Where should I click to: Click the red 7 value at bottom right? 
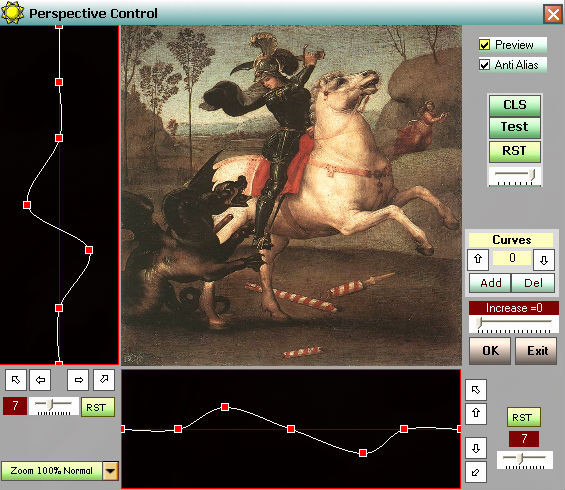click(x=524, y=438)
